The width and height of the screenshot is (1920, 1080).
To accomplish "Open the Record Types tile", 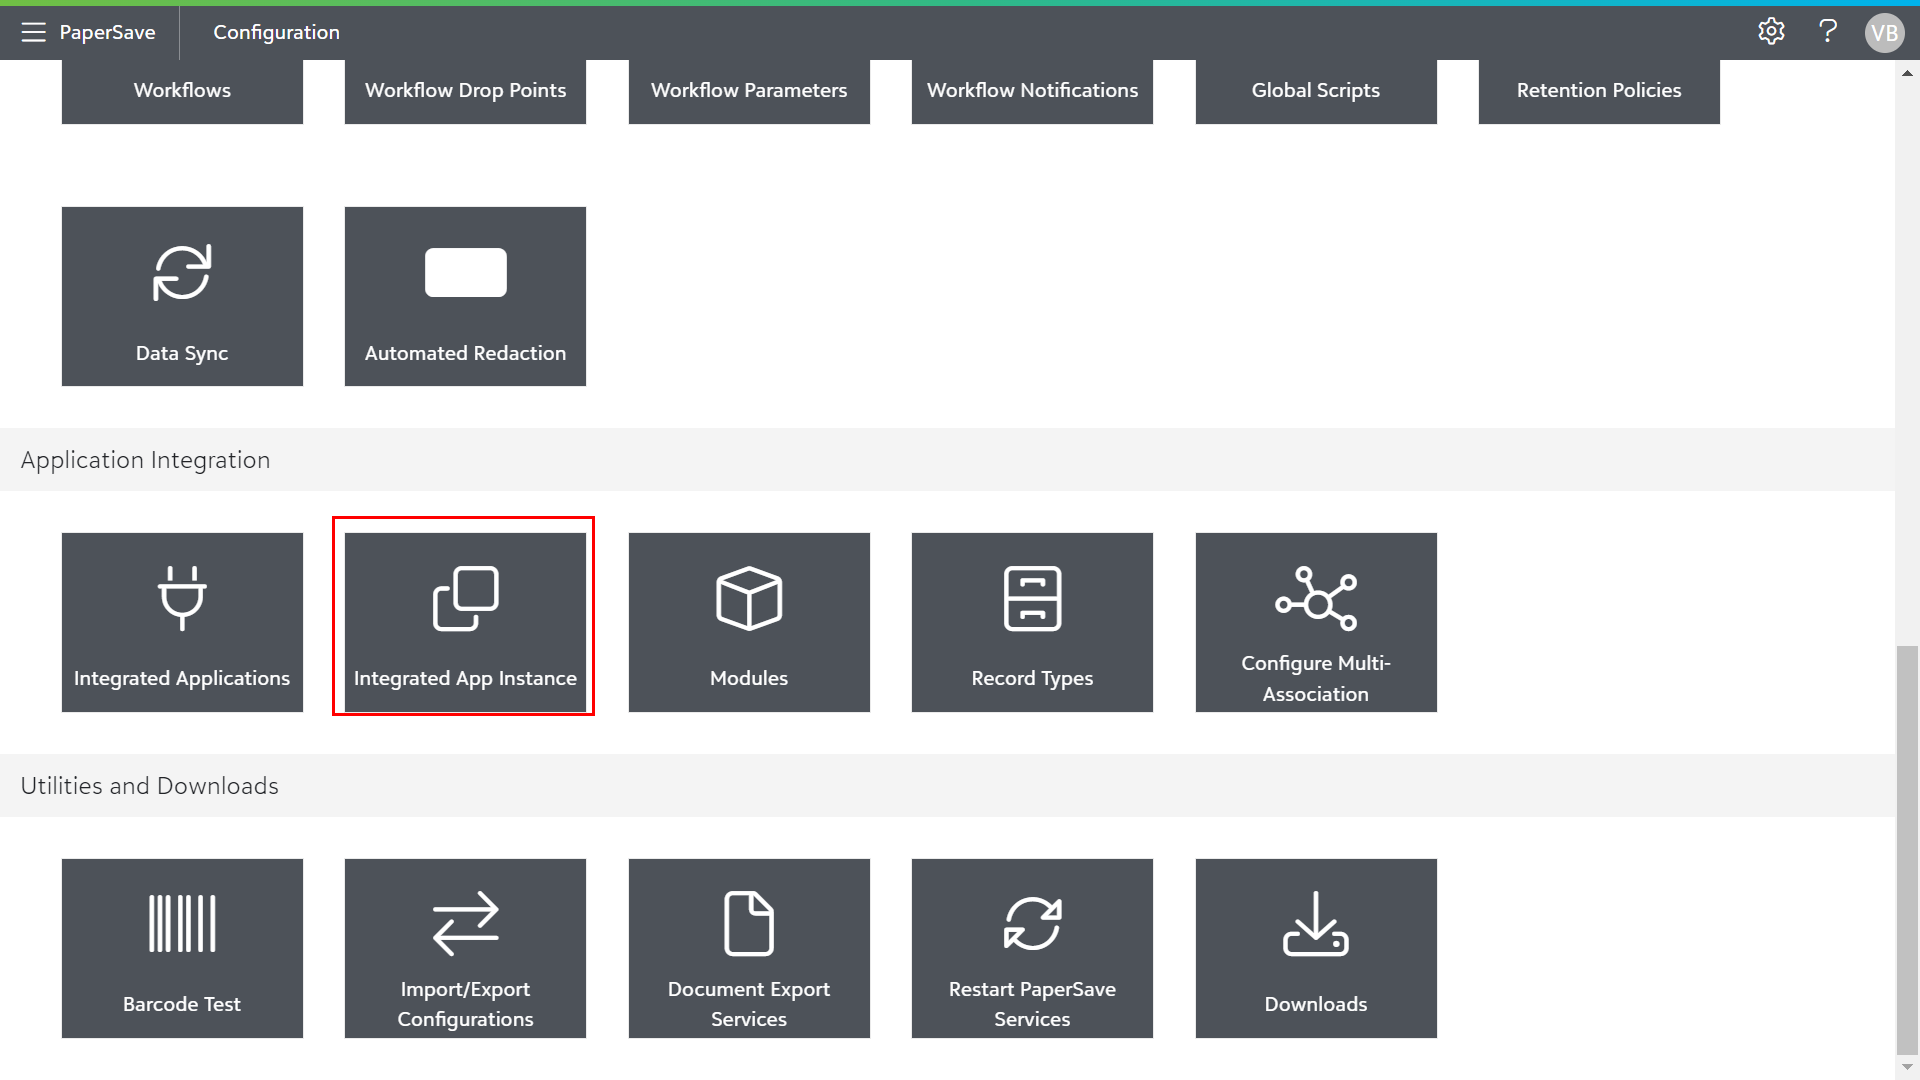I will [x=1032, y=622].
